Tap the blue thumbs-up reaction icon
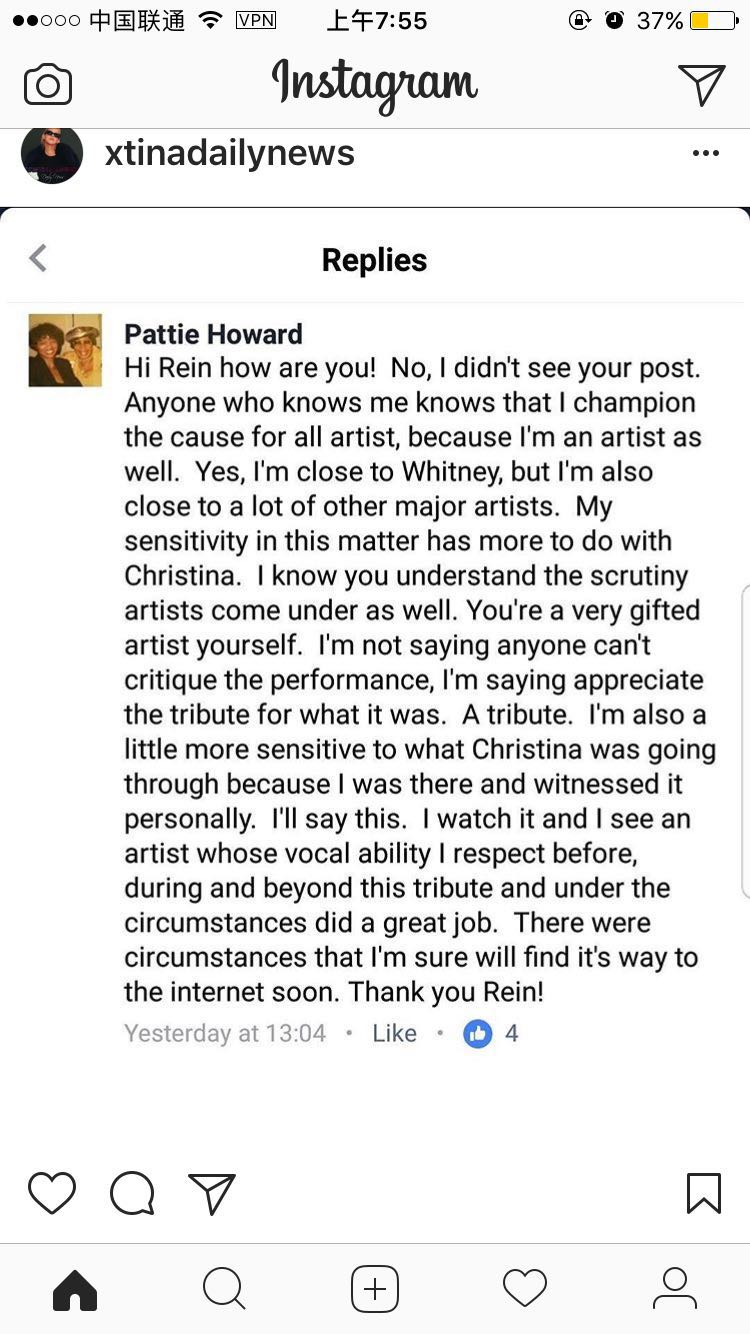The width and height of the screenshot is (750, 1334). (478, 1033)
